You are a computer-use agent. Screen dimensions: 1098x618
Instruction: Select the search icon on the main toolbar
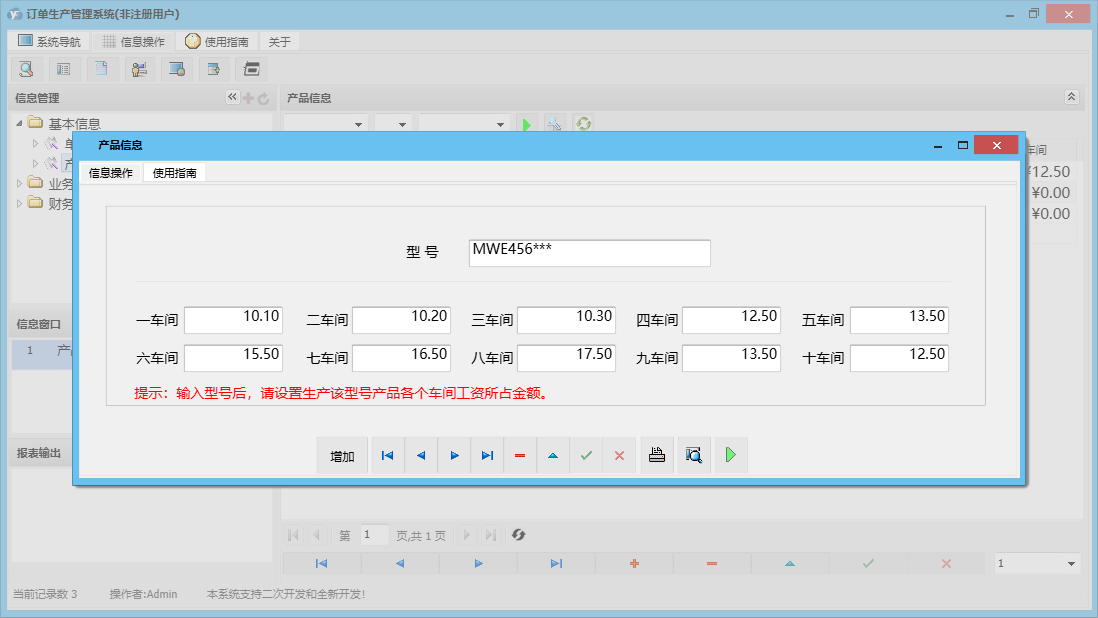(25, 68)
